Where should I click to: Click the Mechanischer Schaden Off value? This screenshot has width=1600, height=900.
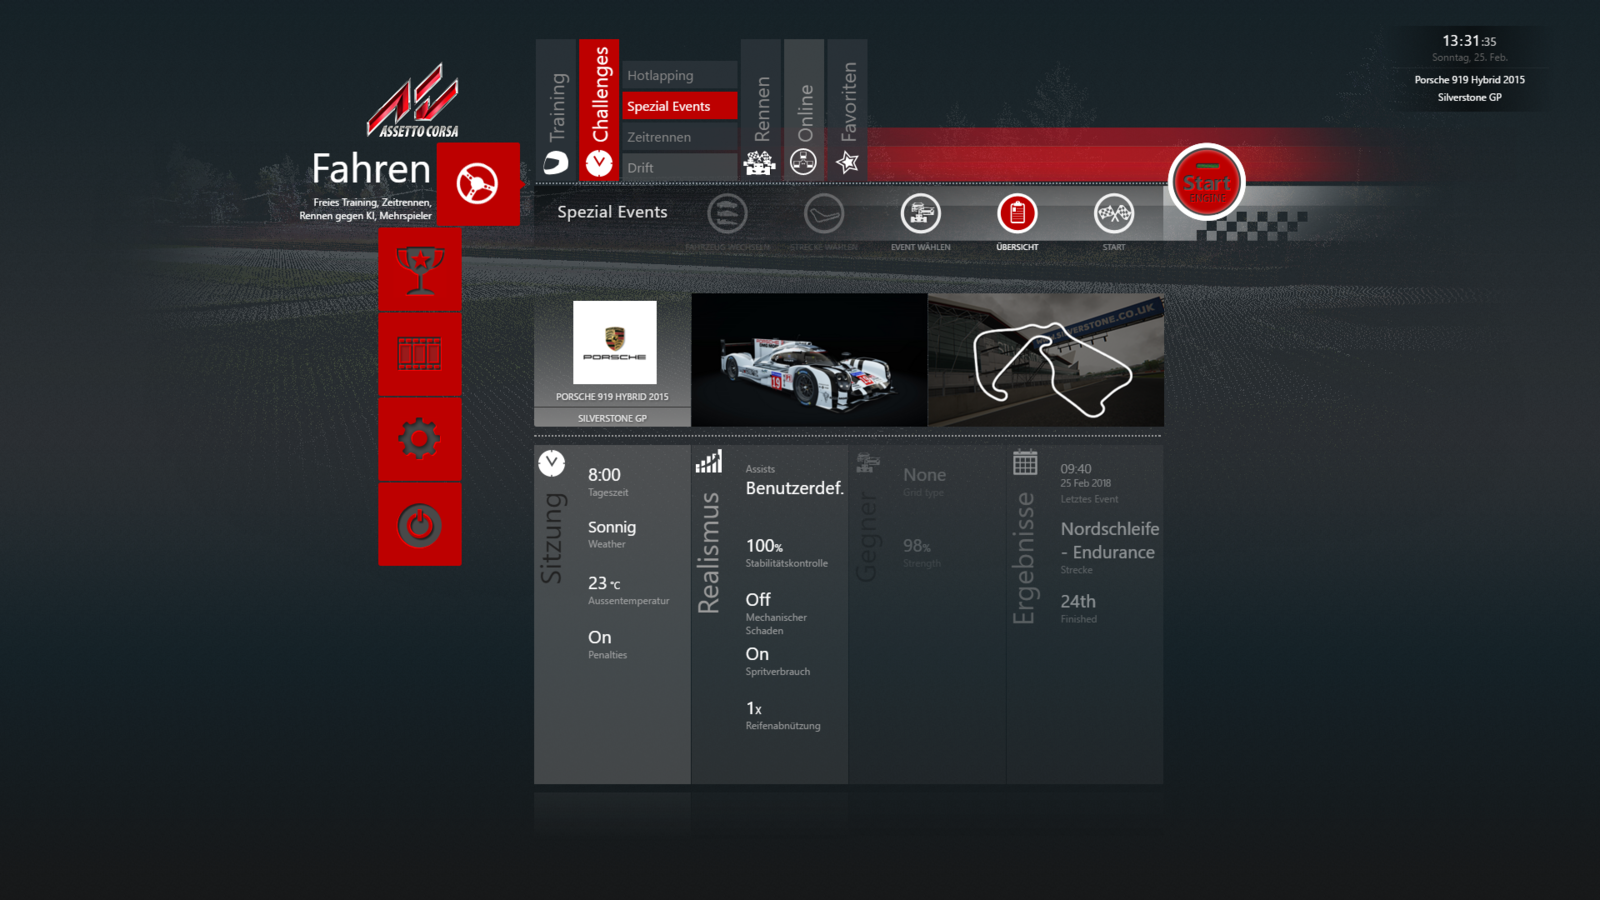(758, 600)
